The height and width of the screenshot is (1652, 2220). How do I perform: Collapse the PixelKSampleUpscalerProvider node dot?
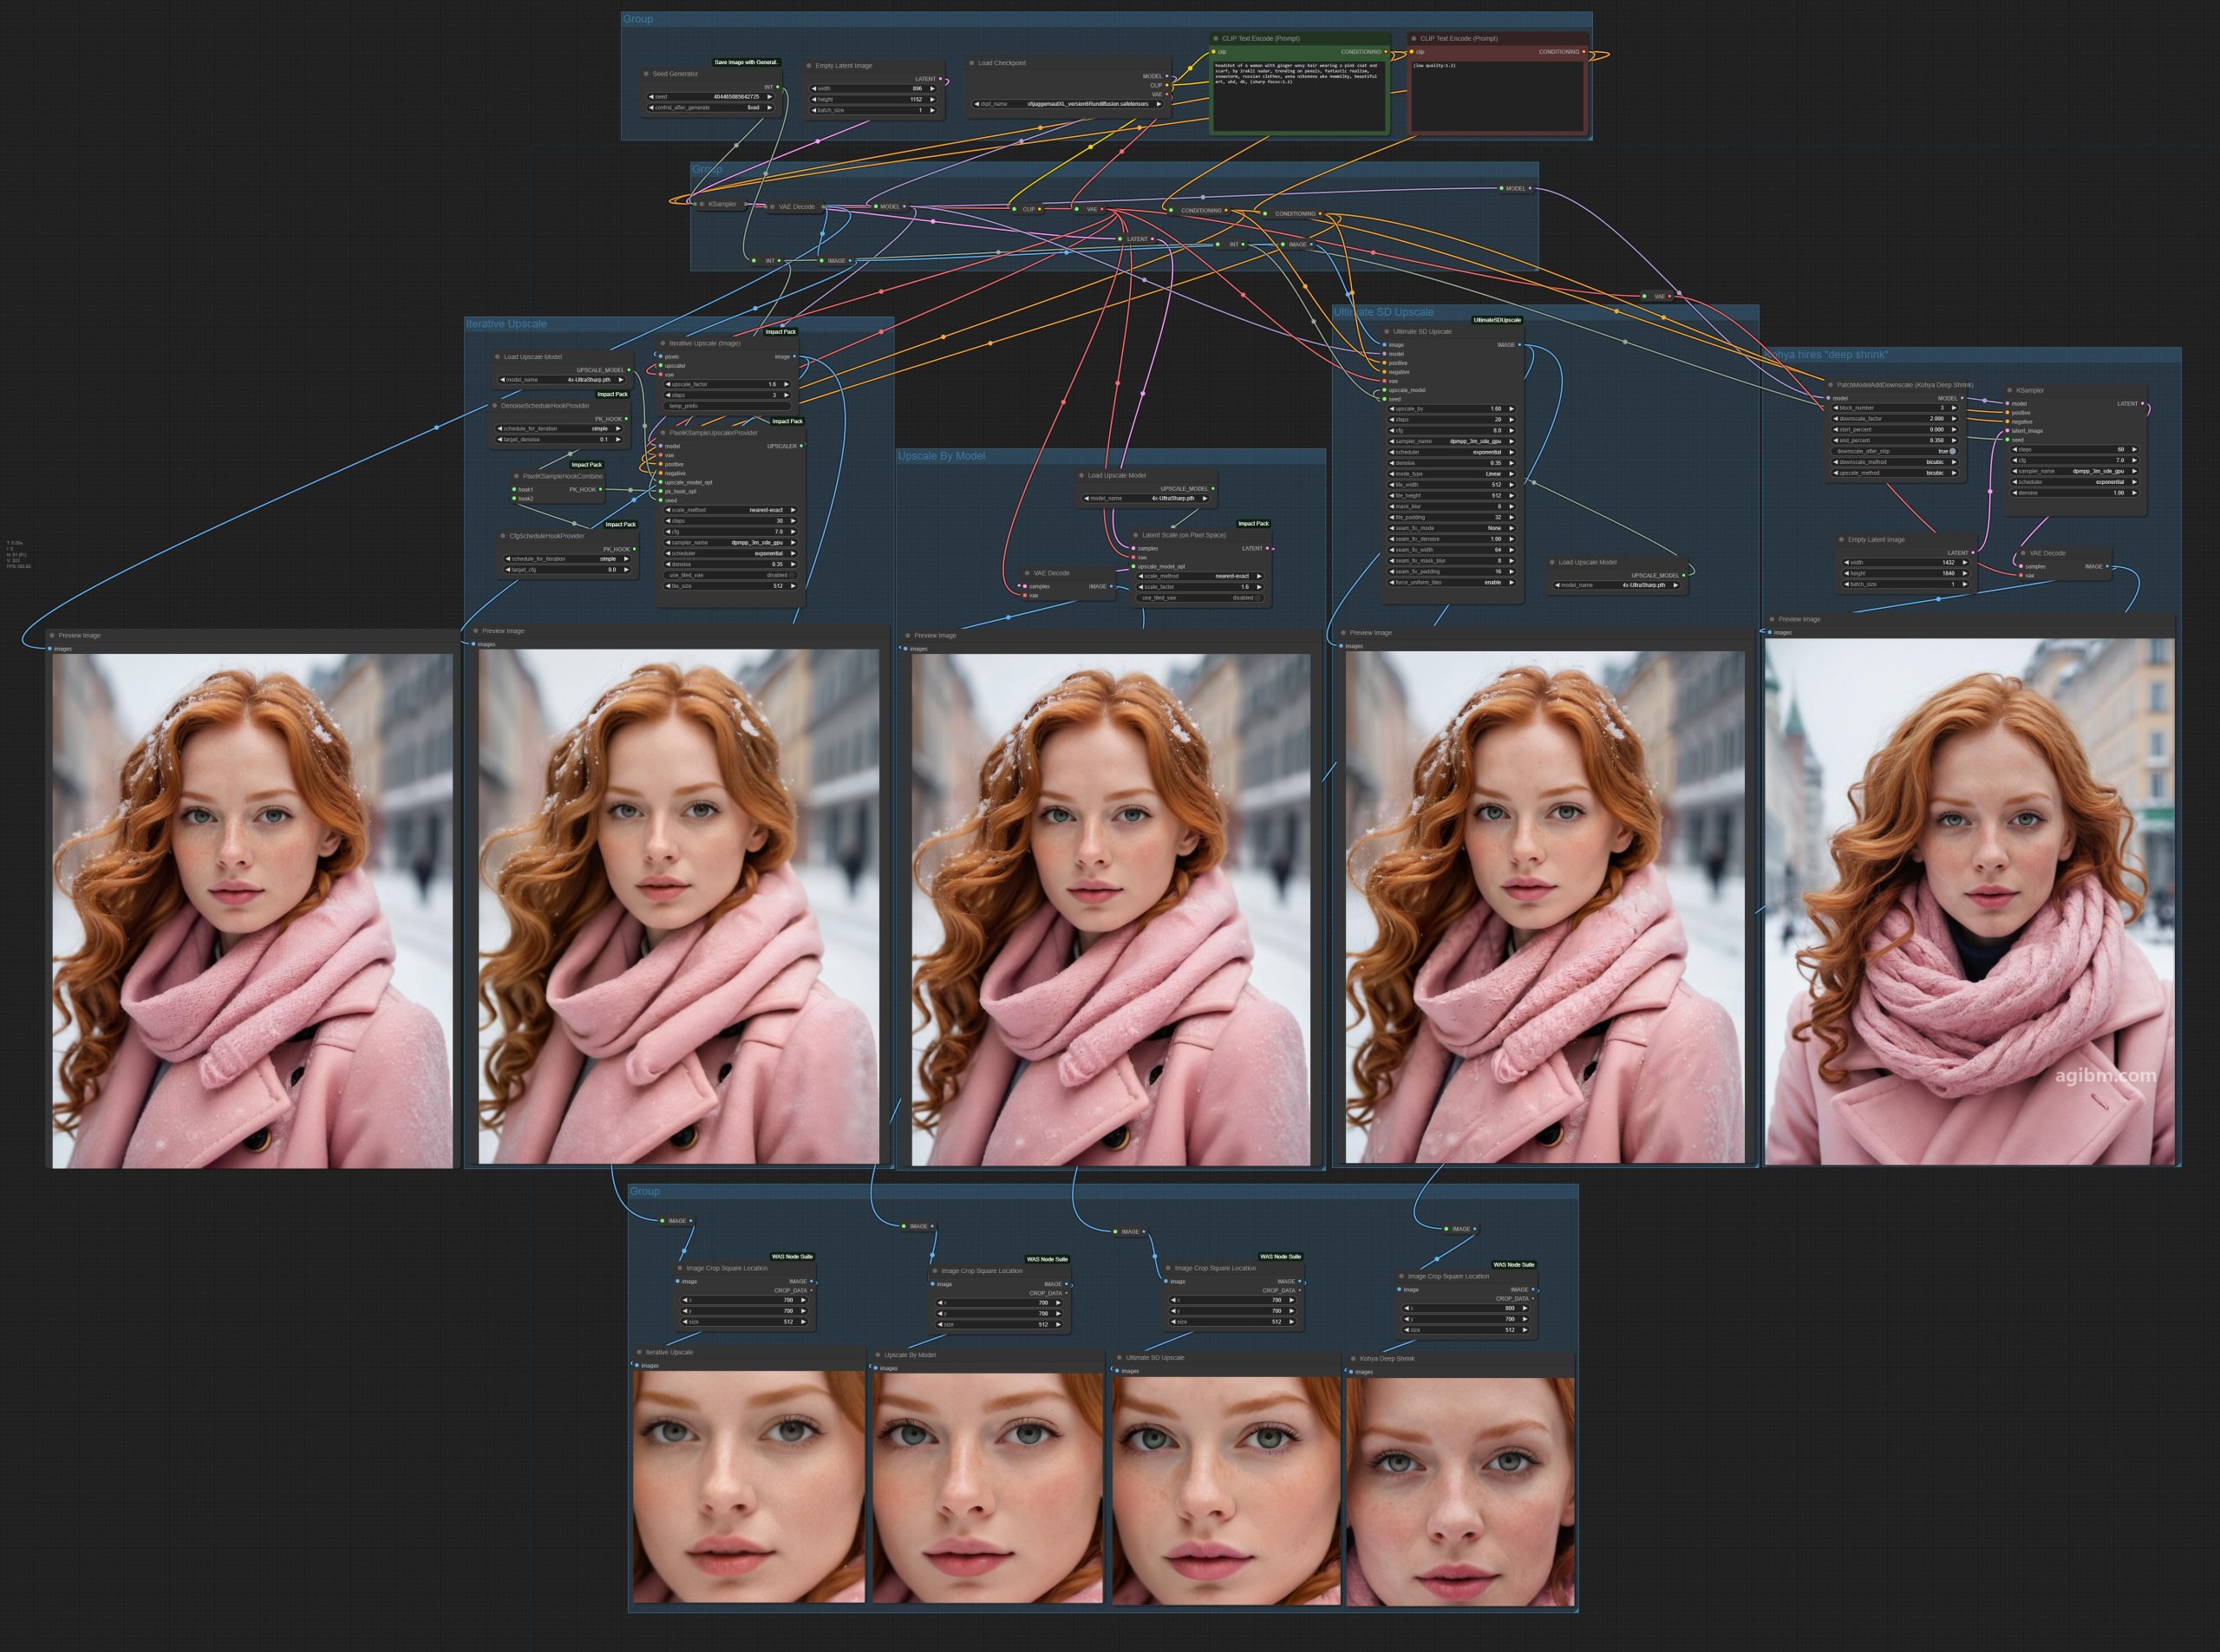click(x=663, y=433)
